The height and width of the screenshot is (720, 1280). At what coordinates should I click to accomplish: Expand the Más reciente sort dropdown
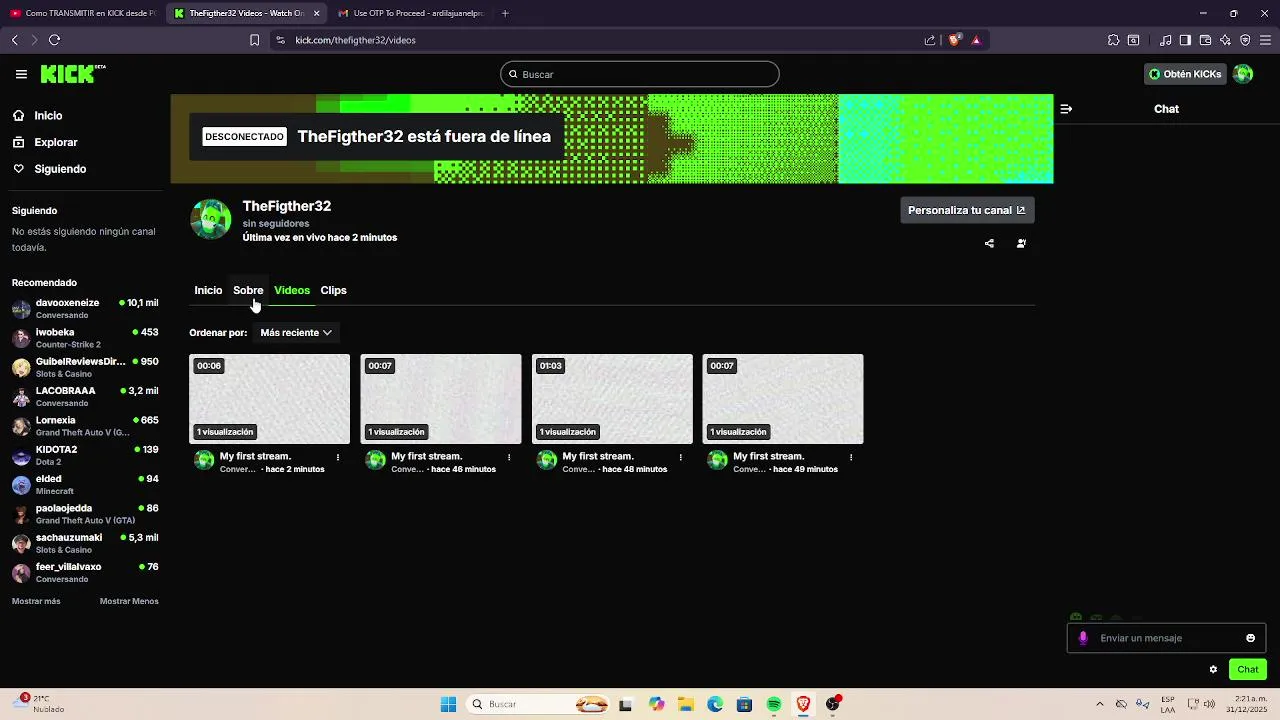[x=295, y=333]
